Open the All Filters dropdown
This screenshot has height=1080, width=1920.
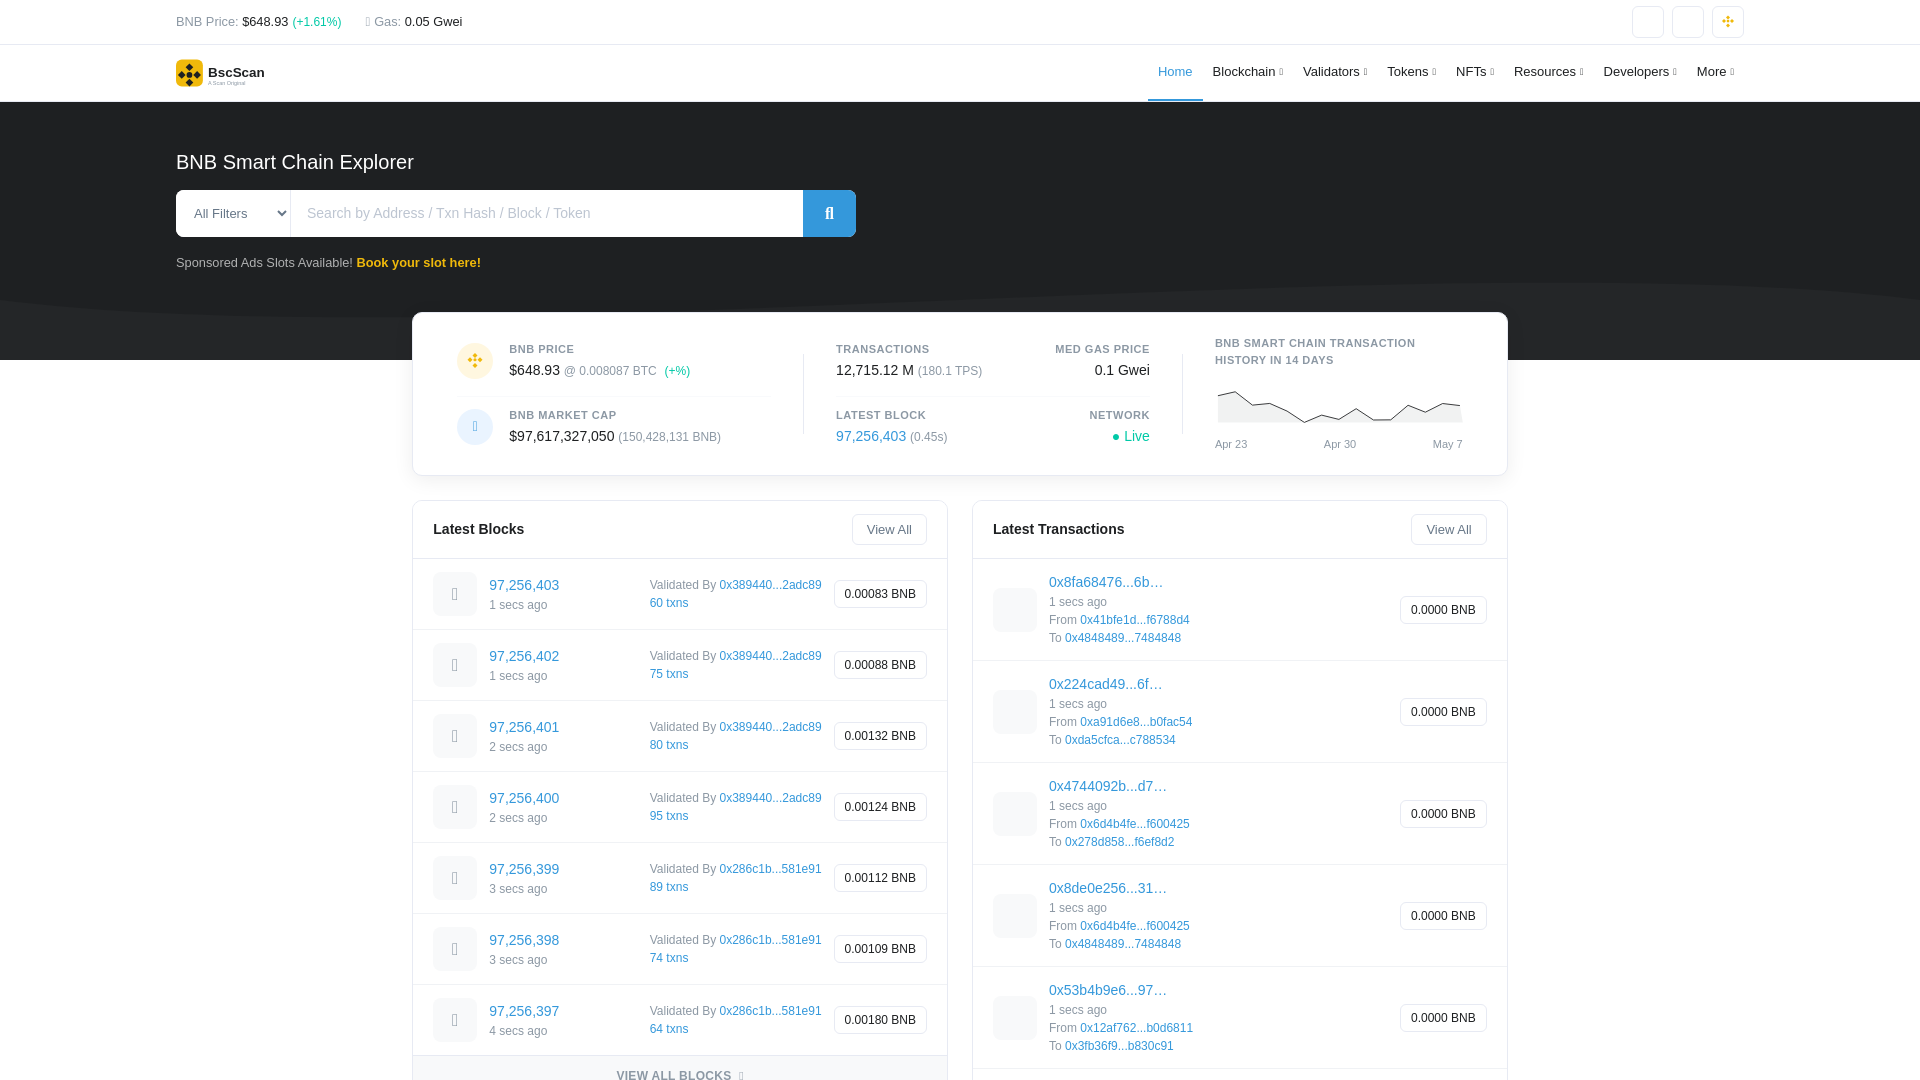click(233, 213)
